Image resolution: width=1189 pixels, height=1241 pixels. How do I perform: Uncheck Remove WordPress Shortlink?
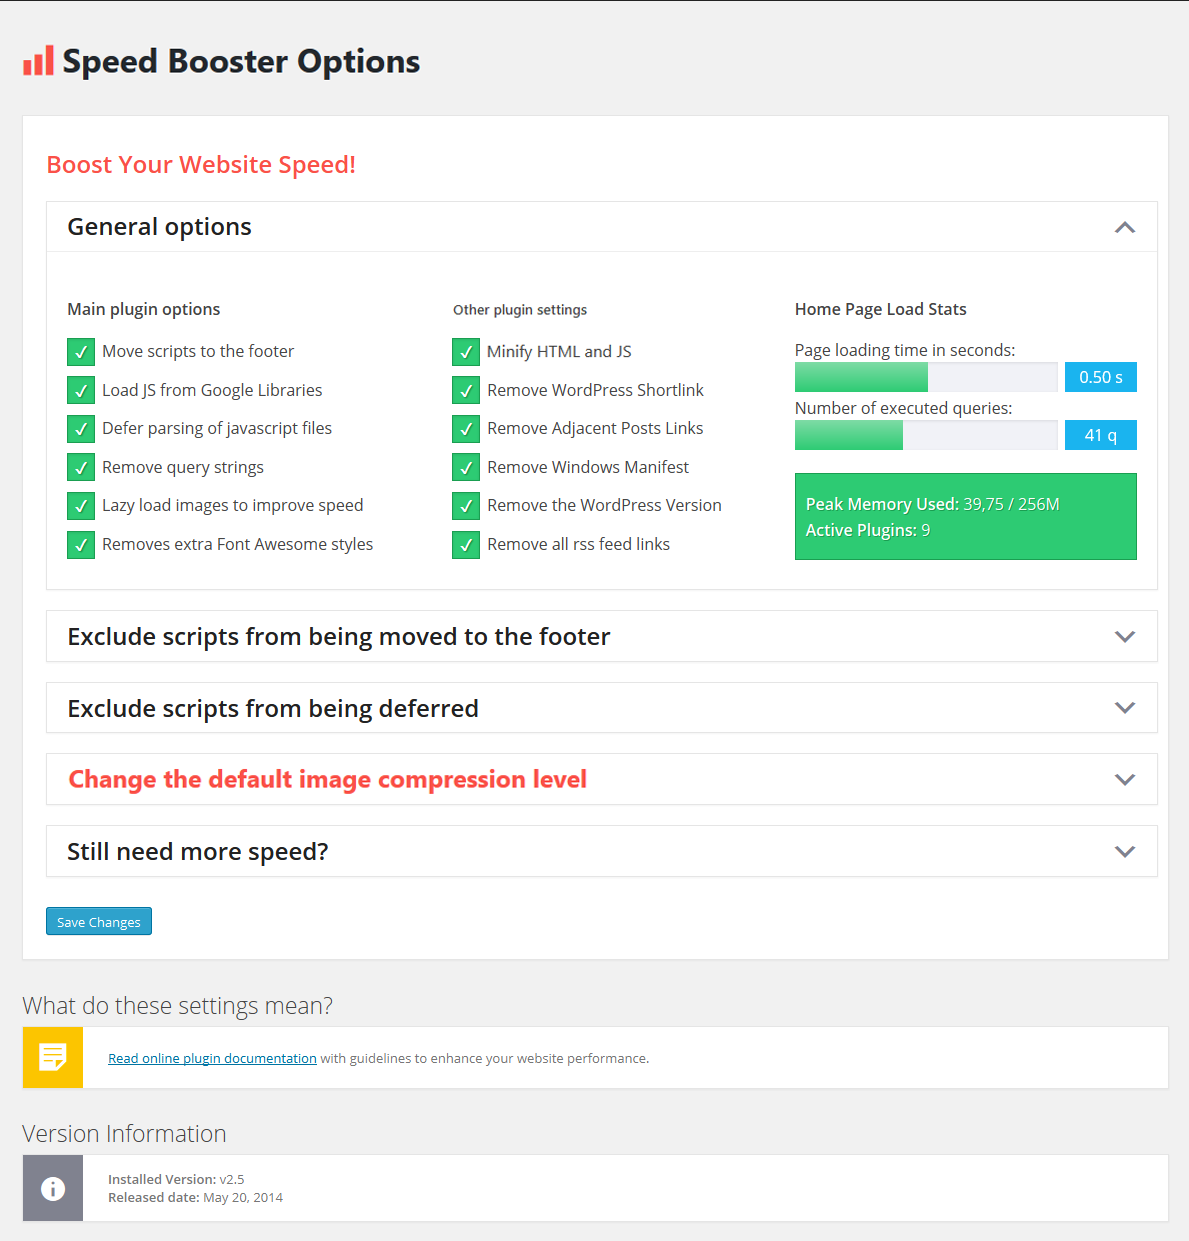[x=466, y=391]
